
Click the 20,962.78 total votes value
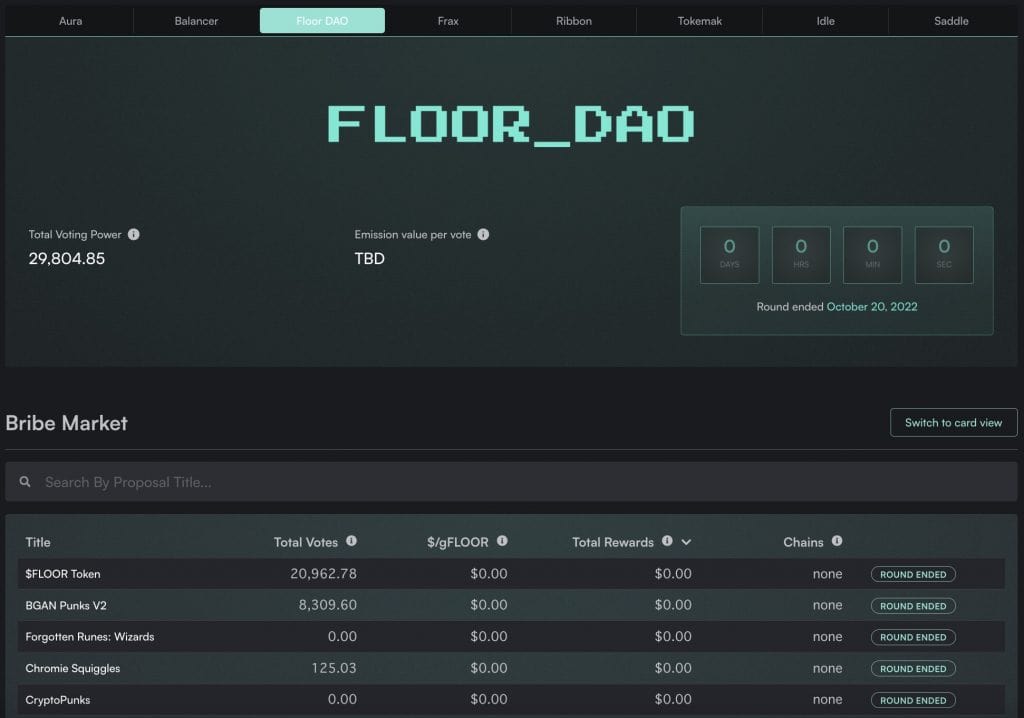click(323, 574)
